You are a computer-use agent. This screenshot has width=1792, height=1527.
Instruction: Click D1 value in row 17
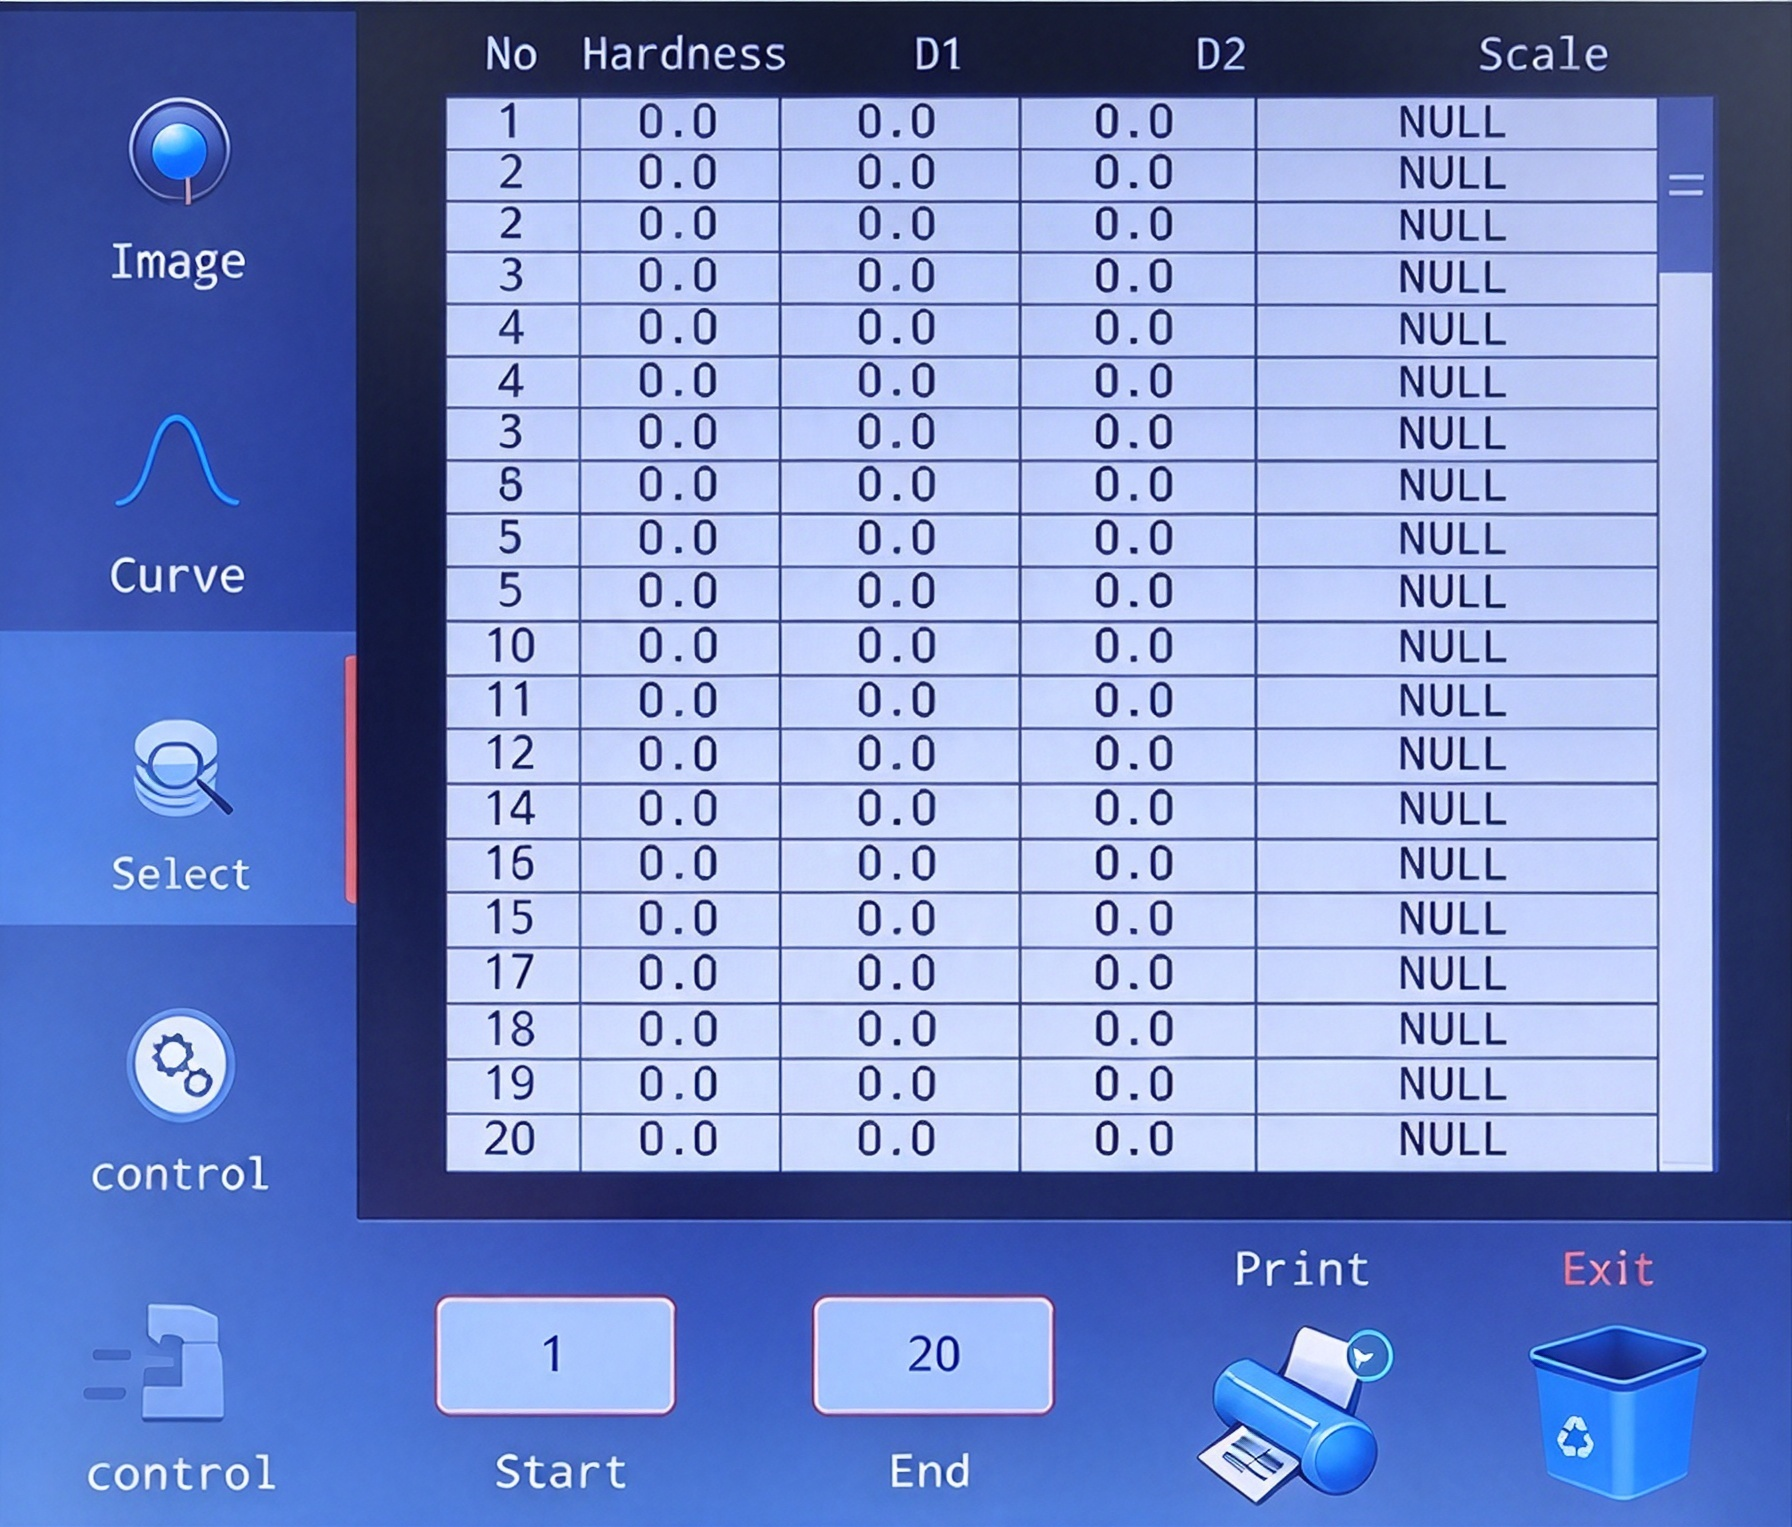pos(898,974)
